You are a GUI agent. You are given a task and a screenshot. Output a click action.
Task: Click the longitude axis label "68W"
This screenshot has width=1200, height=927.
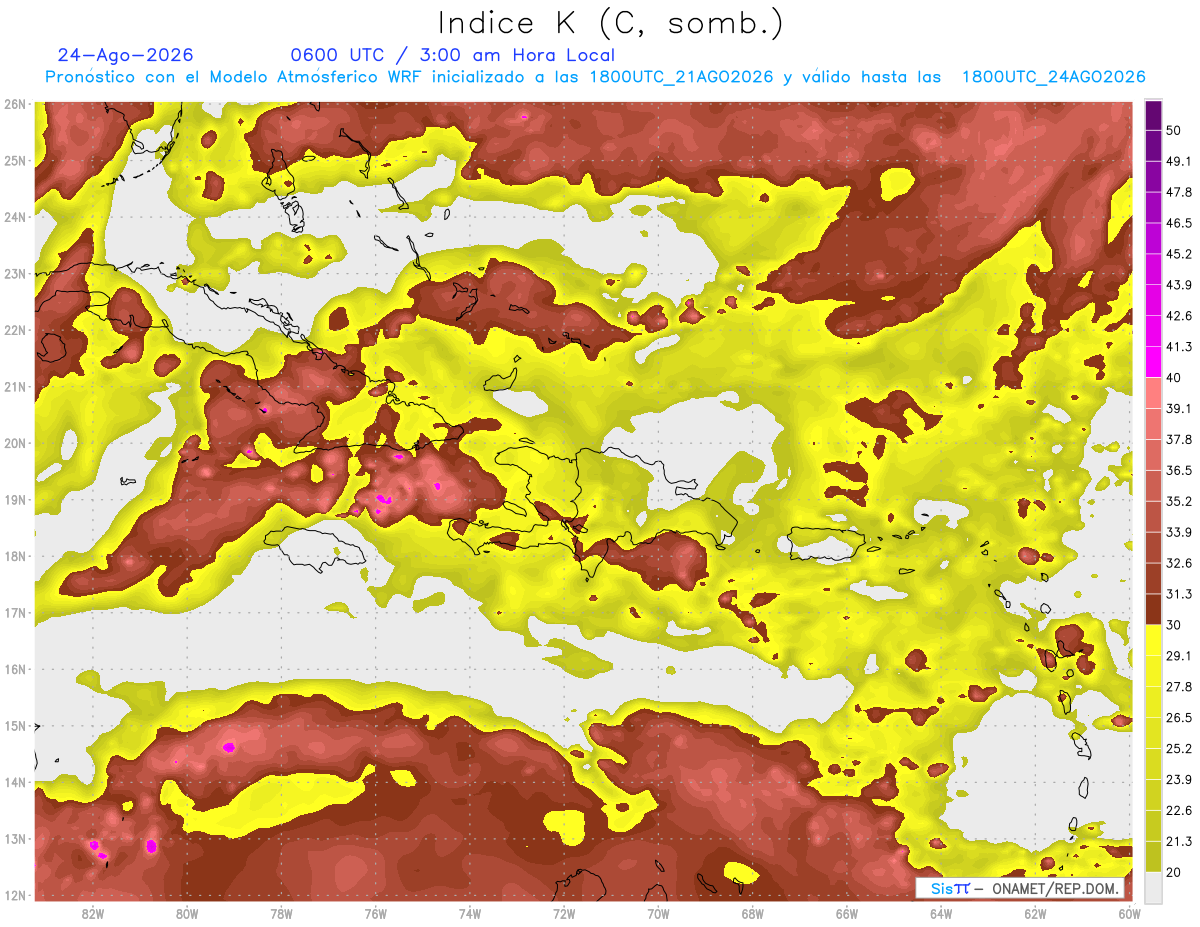[753, 913]
